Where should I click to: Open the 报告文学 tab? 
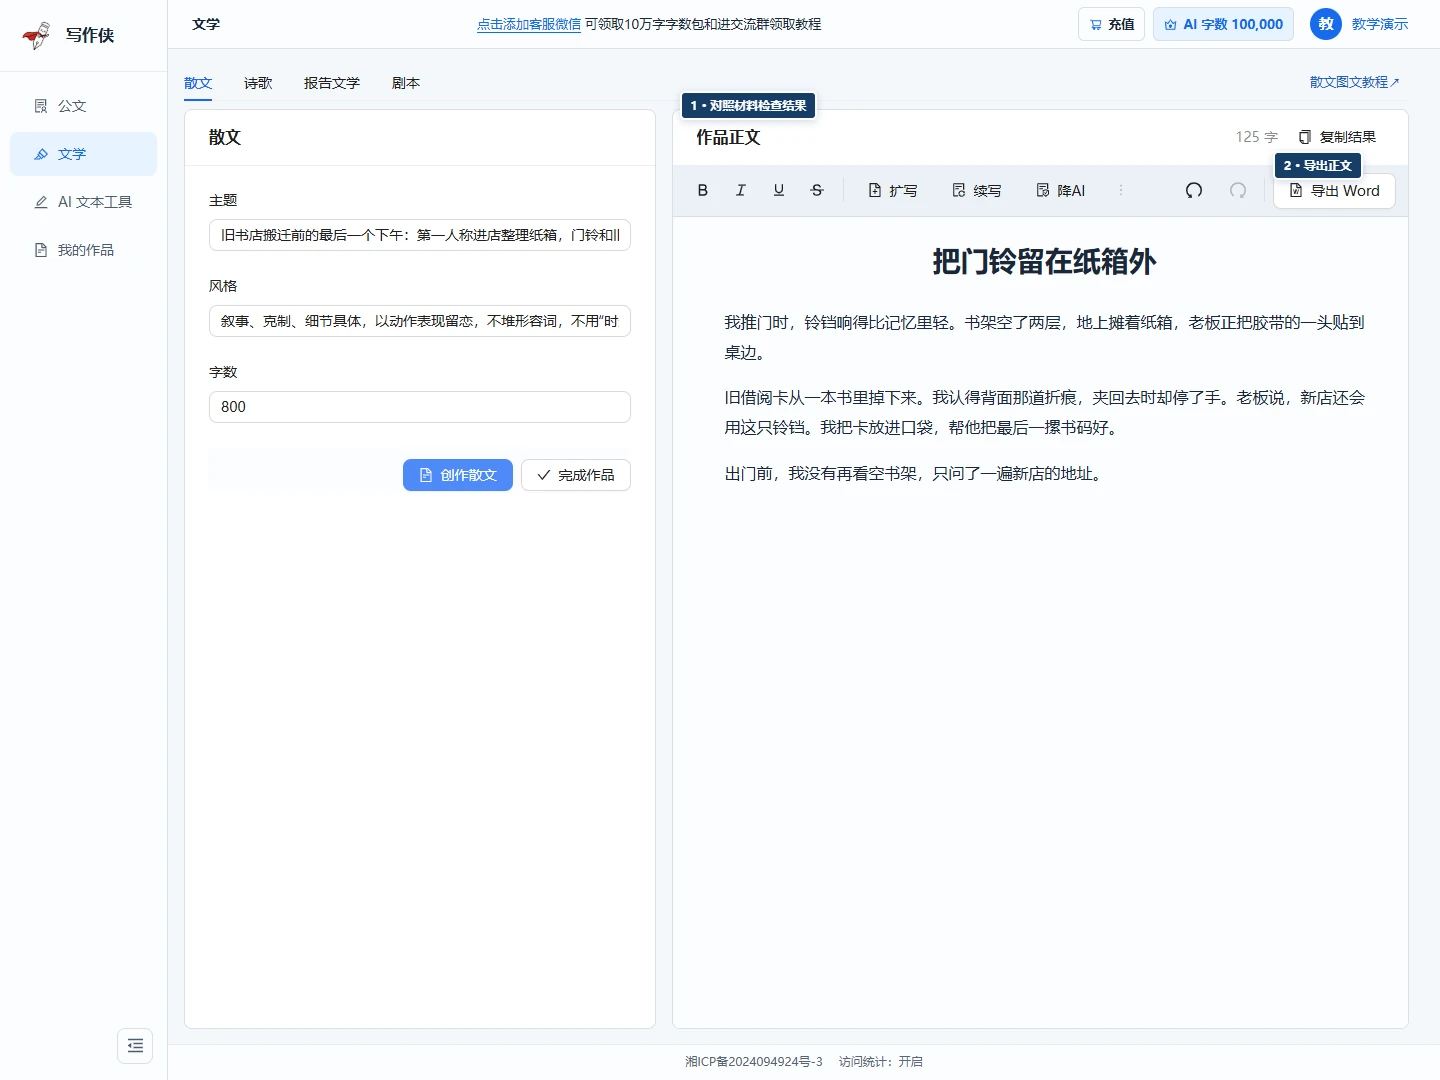332,83
